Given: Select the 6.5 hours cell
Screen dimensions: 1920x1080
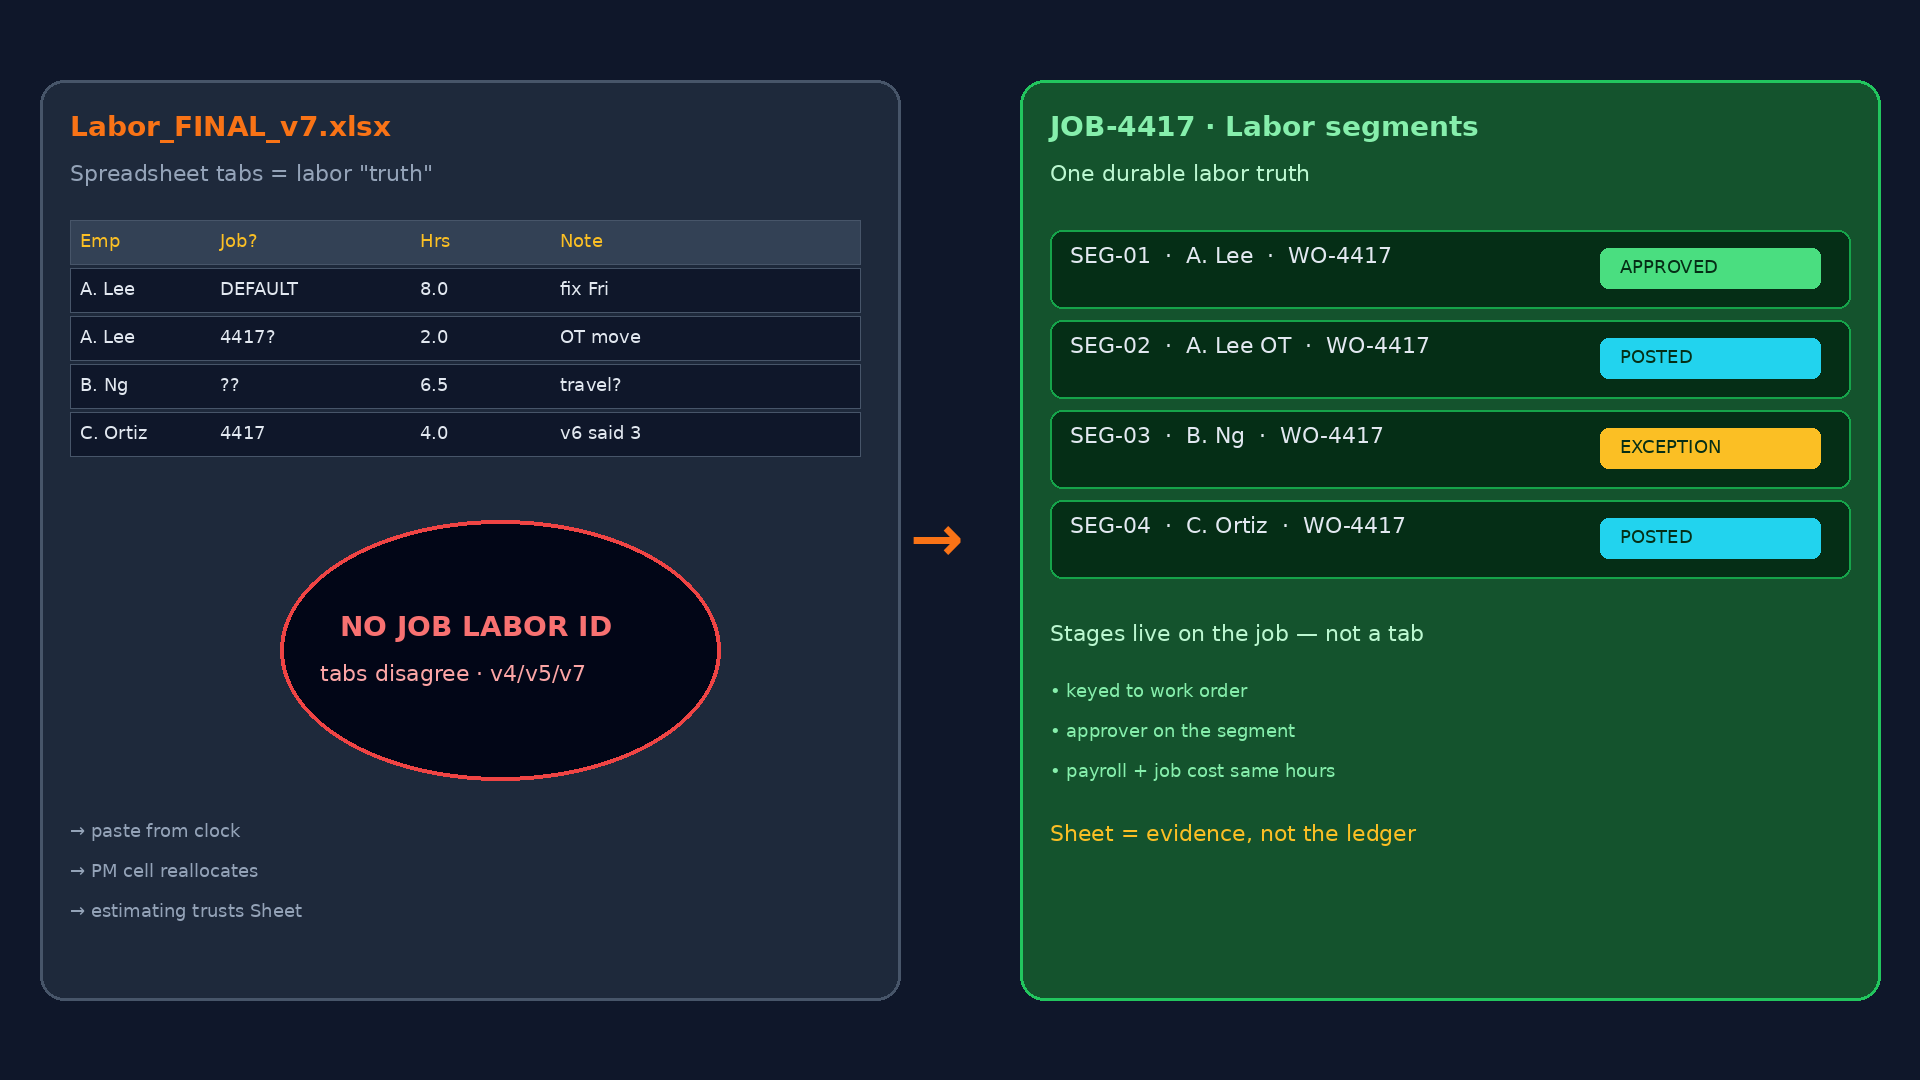Looking at the screenshot, I should pyautogui.click(x=434, y=385).
